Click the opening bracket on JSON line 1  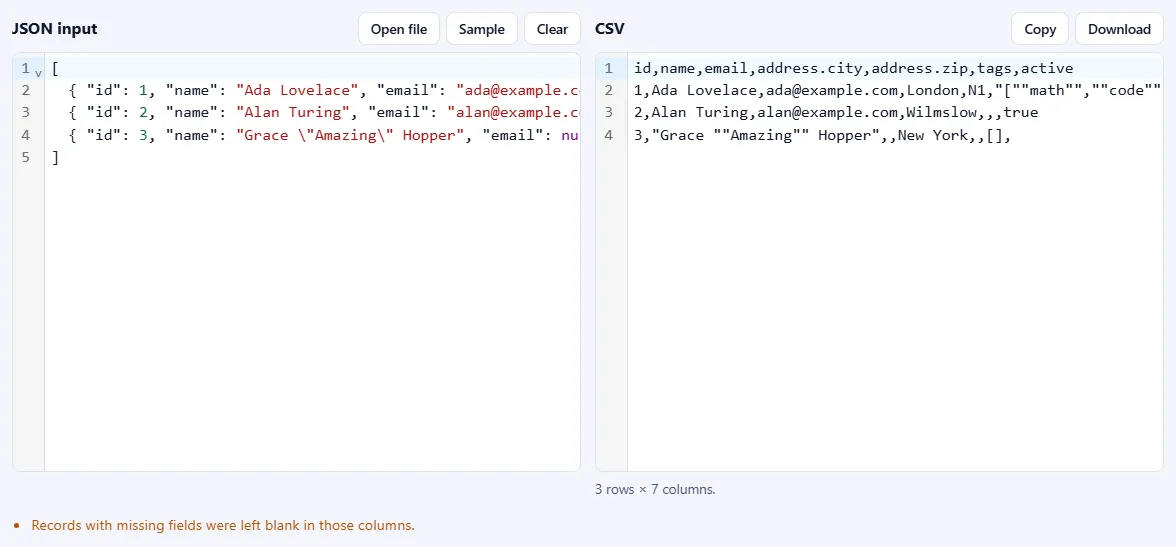[x=56, y=68]
